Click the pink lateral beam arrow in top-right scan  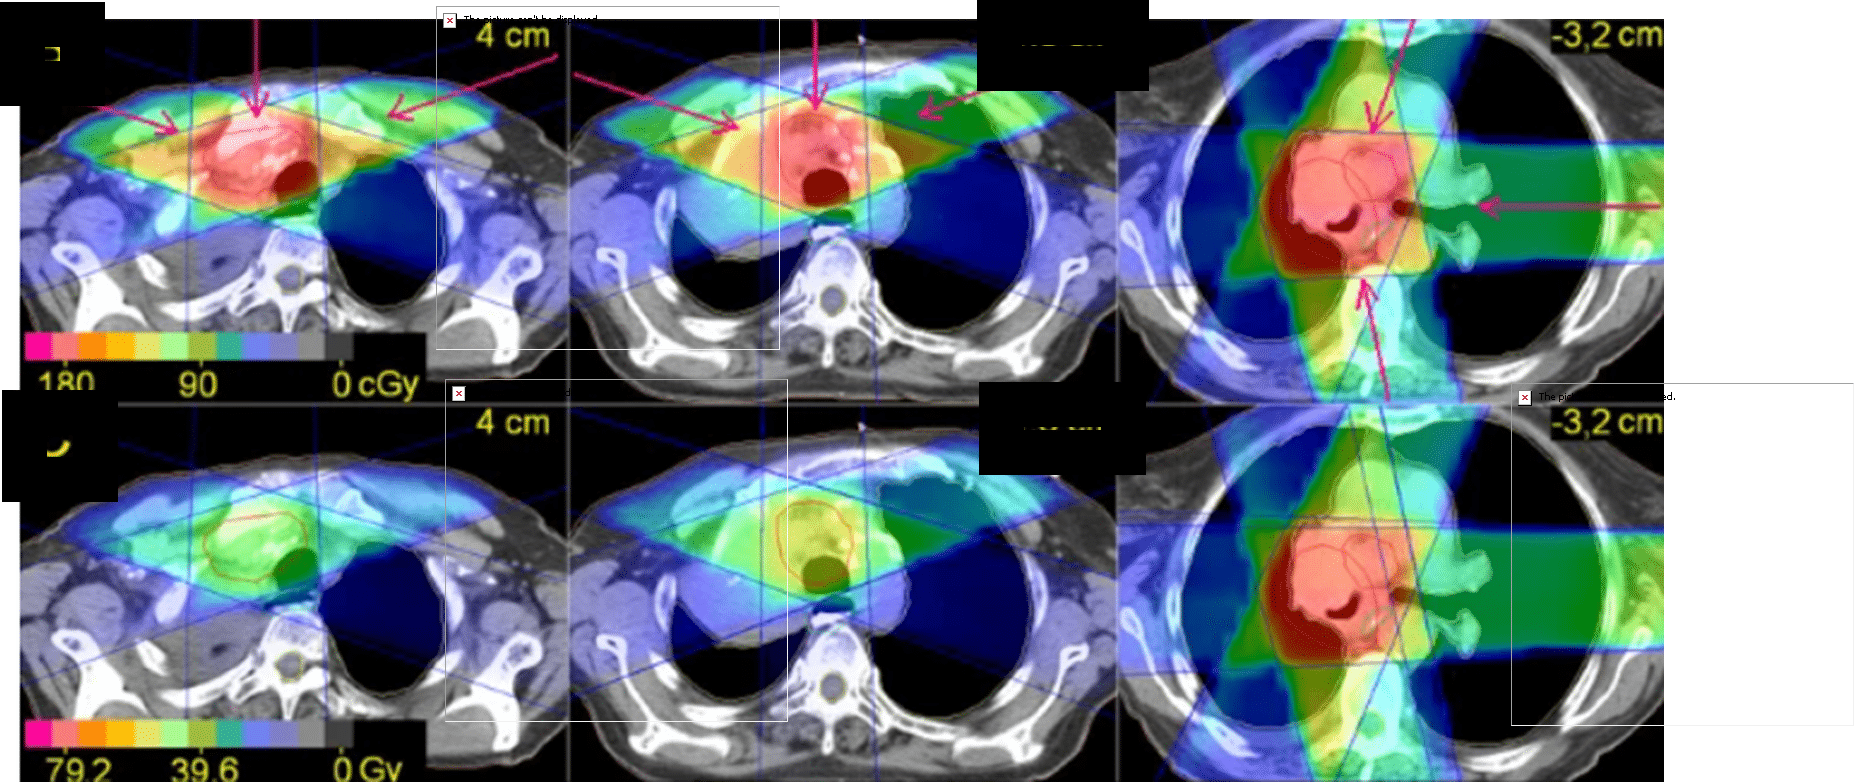[x=1570, y=207]
